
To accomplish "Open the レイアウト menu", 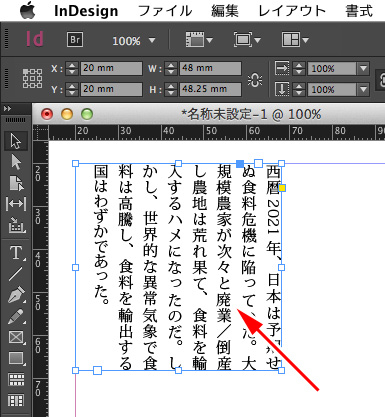I will tap(292, 11).
